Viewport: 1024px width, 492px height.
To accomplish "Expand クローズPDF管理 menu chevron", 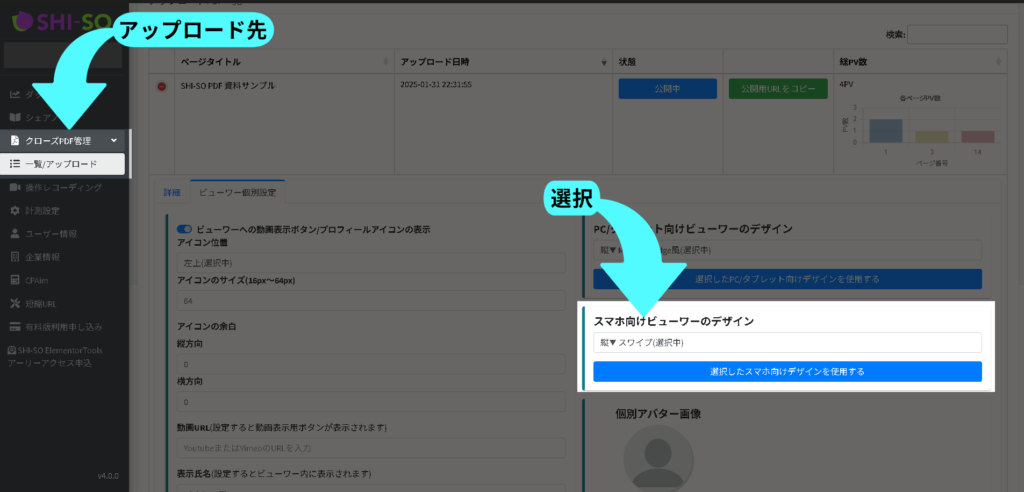I will click(x=114, y=140).
